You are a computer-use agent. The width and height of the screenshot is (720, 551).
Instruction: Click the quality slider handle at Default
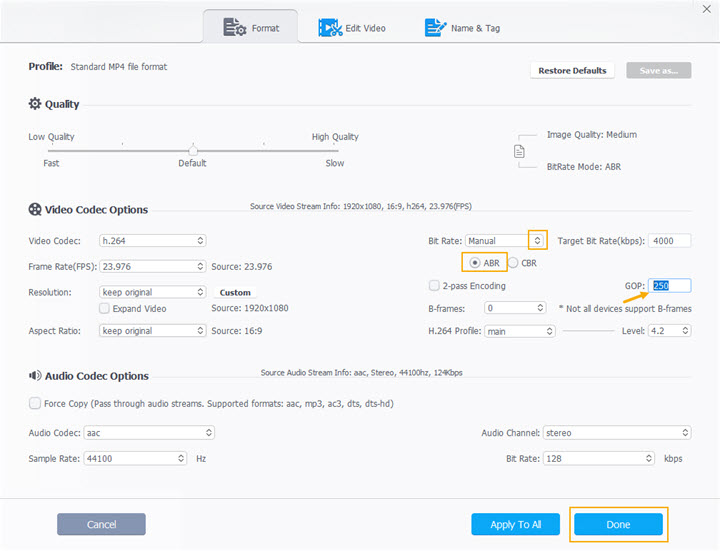(193, 150)
